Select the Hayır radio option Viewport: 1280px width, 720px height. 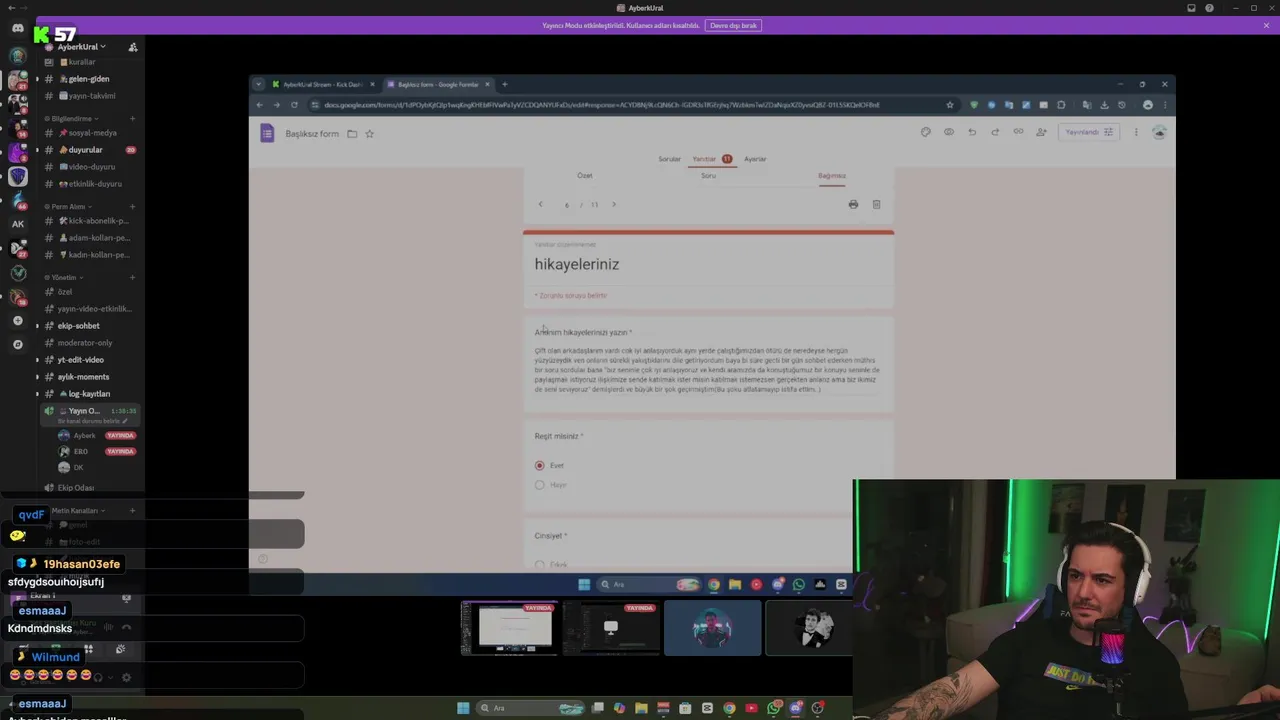[x=540, y=485]
